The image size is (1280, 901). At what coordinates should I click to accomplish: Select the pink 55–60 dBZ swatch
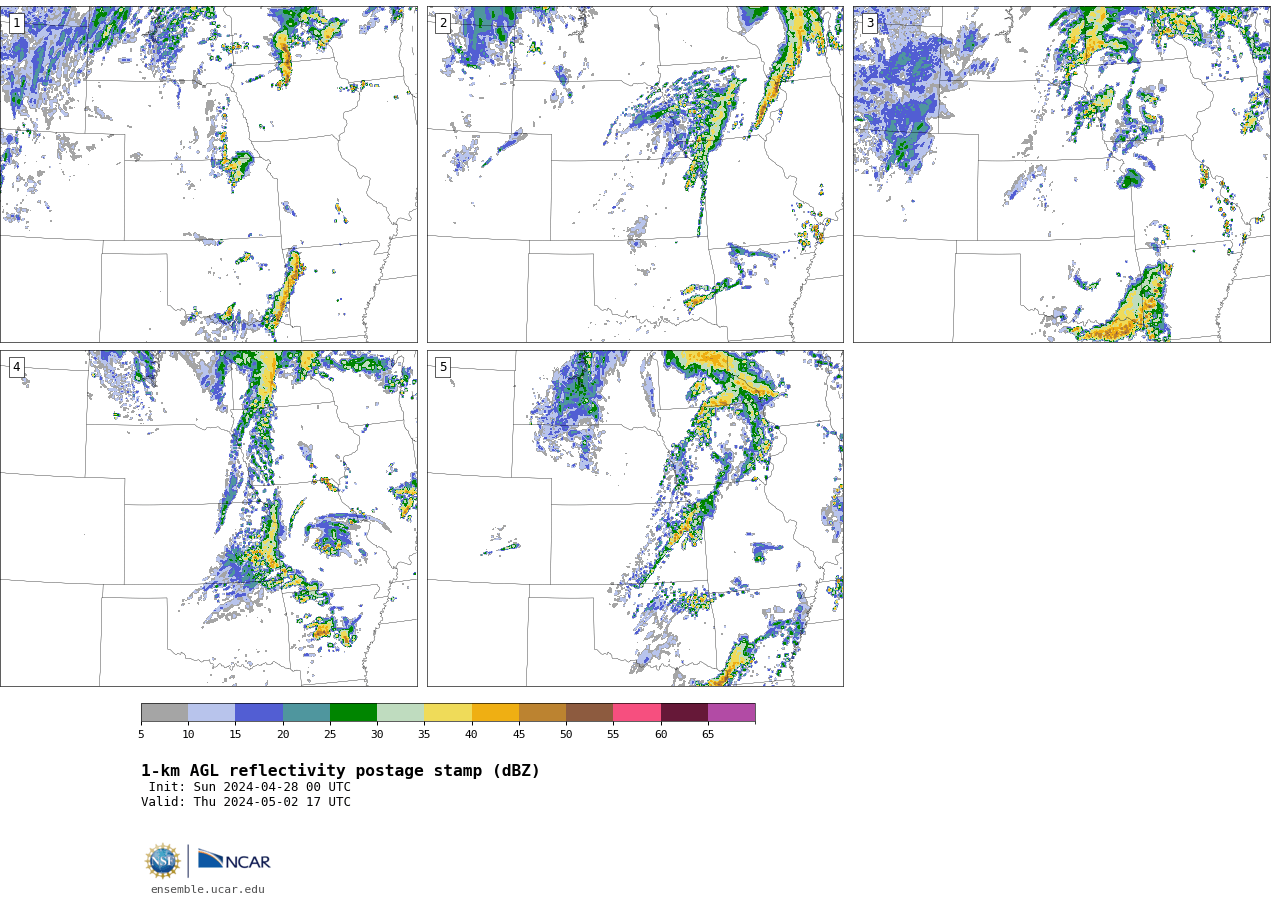(x=637, y=712)
